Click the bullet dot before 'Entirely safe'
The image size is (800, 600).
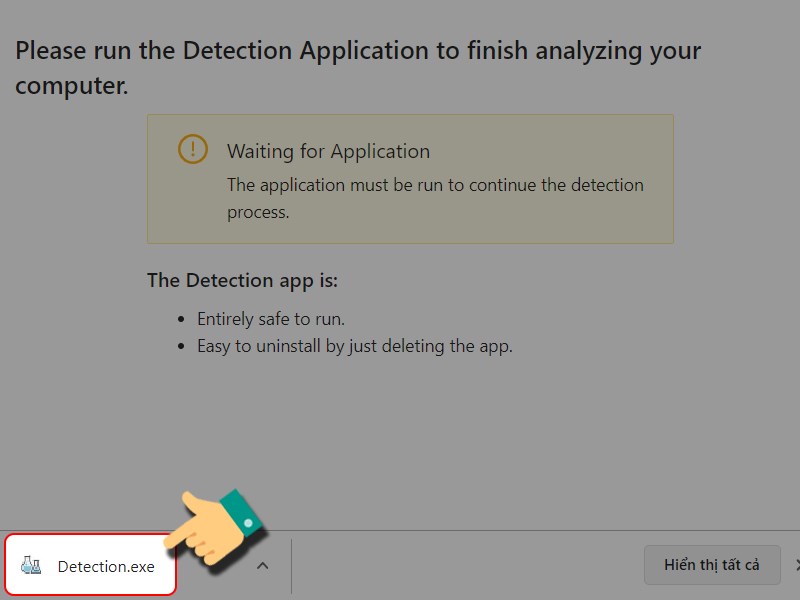181,320
